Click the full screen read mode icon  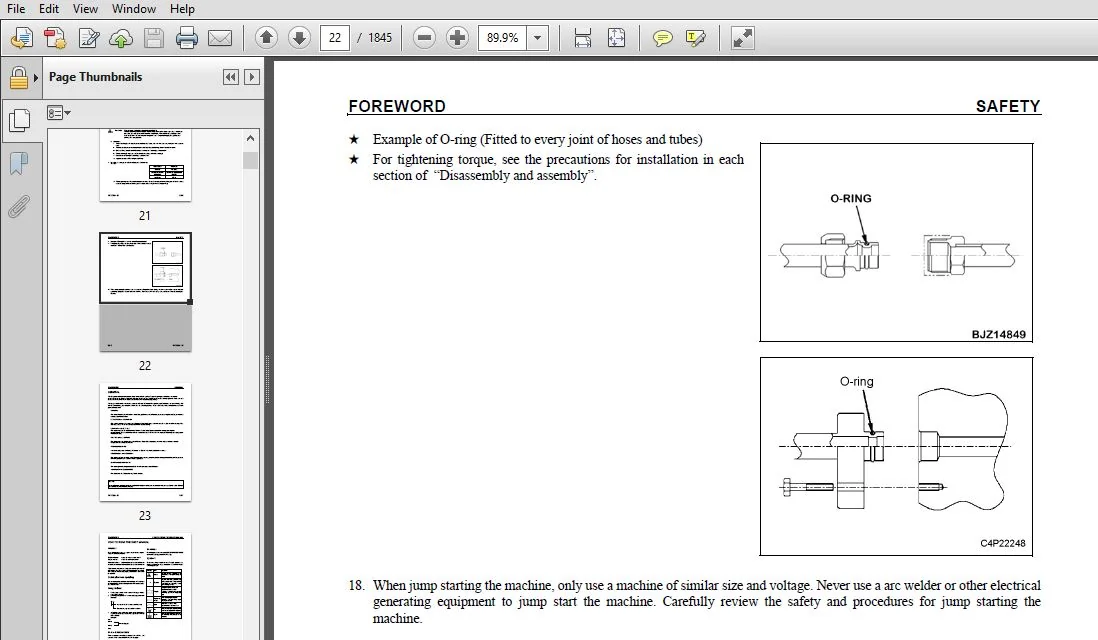tap(742, 38)
